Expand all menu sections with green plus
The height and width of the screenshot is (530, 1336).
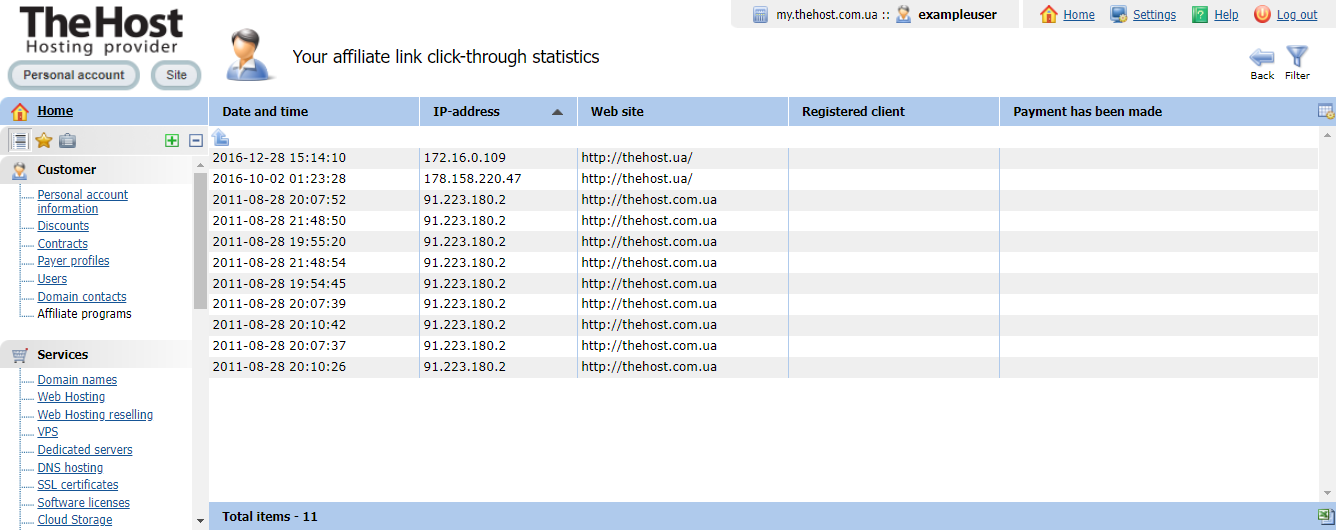pos(172,141)
